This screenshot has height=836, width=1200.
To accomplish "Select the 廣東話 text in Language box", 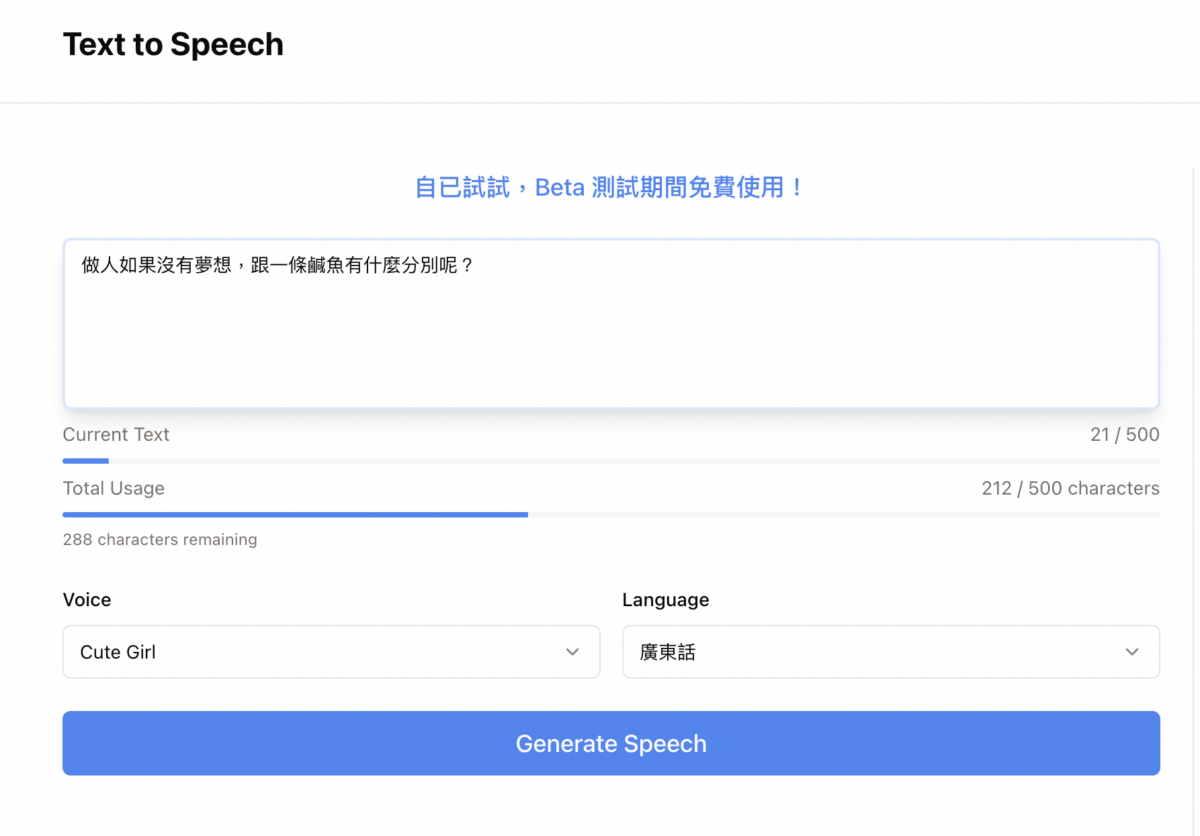I will click(667, 652).
